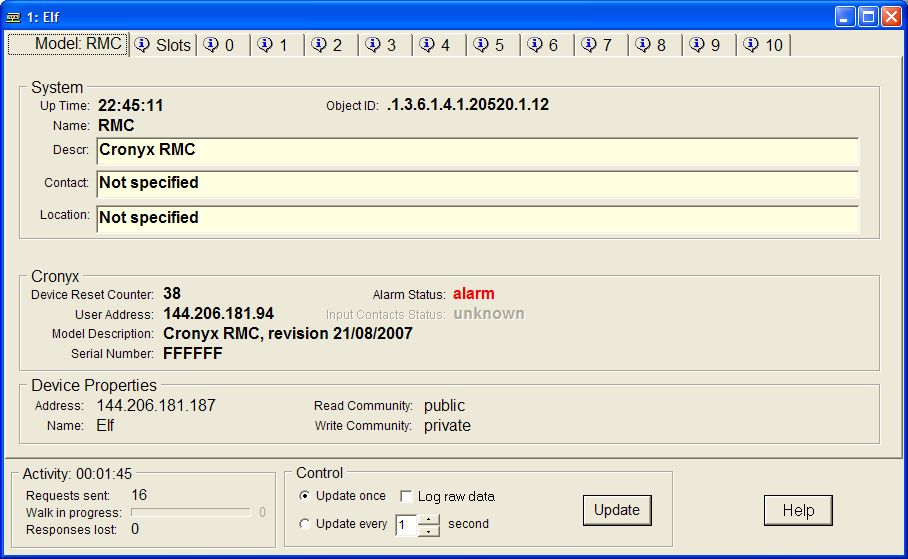Click the Device Properties Name value Elf
908x559 pixels.
tap(105, 426)
